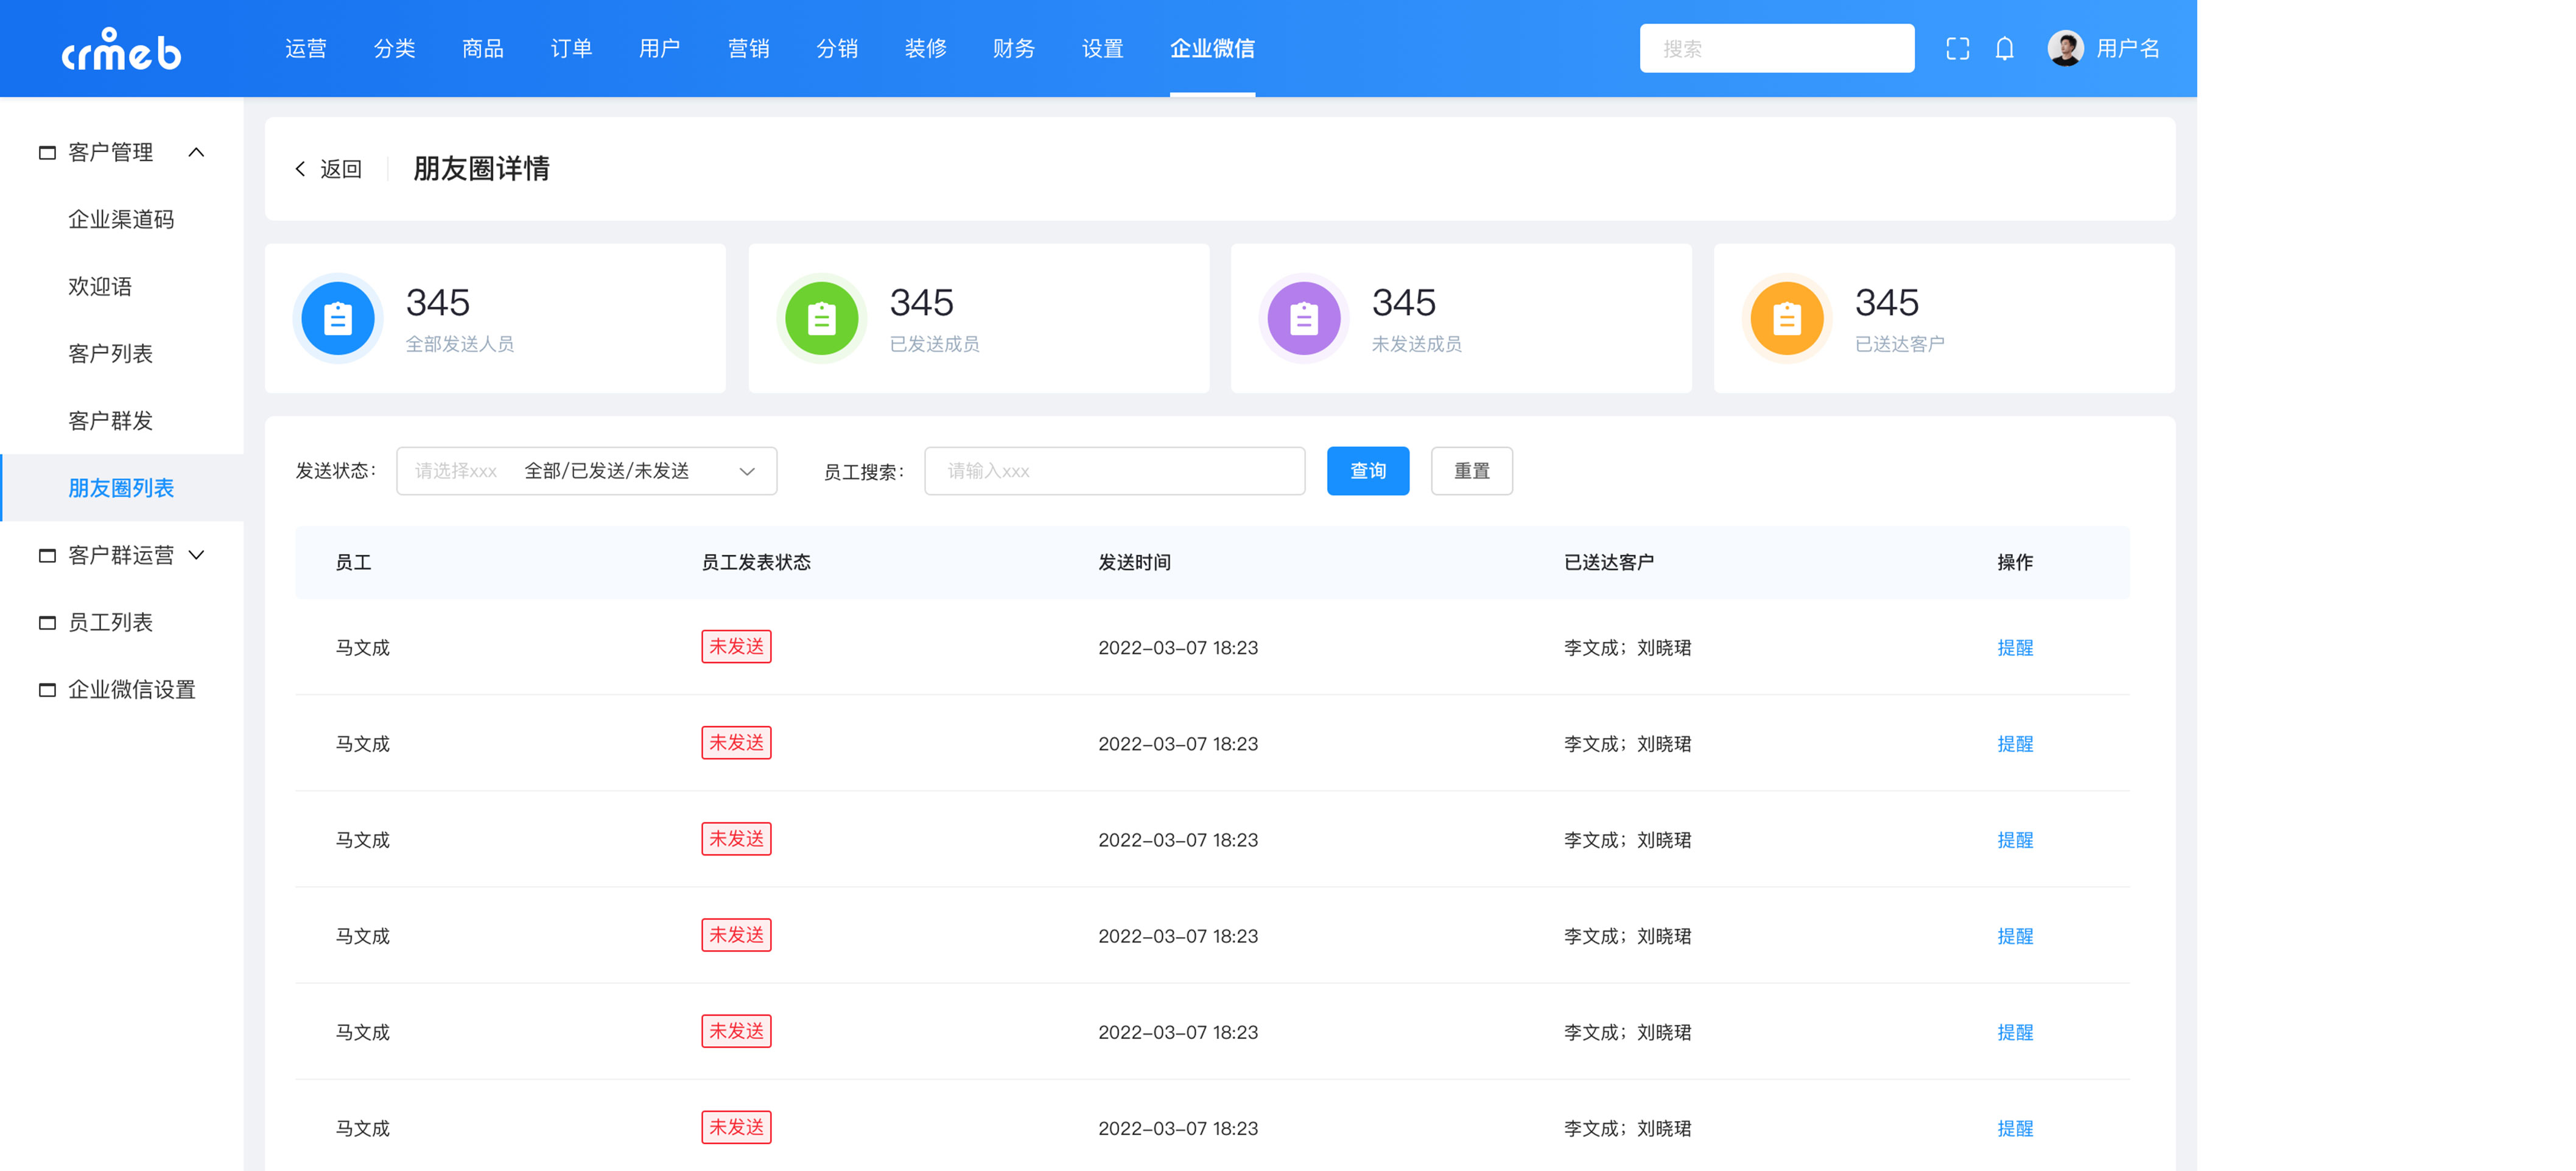Click 未发送 tag in first row

(736, 647)
